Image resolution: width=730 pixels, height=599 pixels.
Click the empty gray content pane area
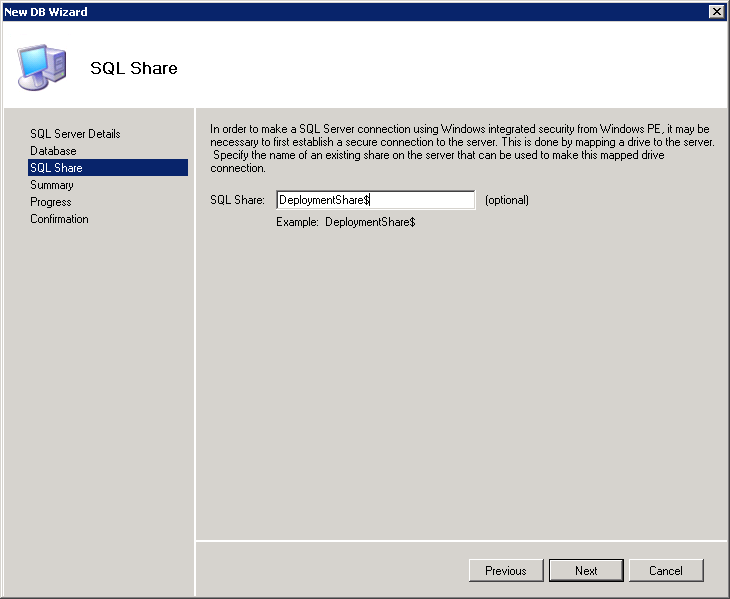(x=460, y=380)
